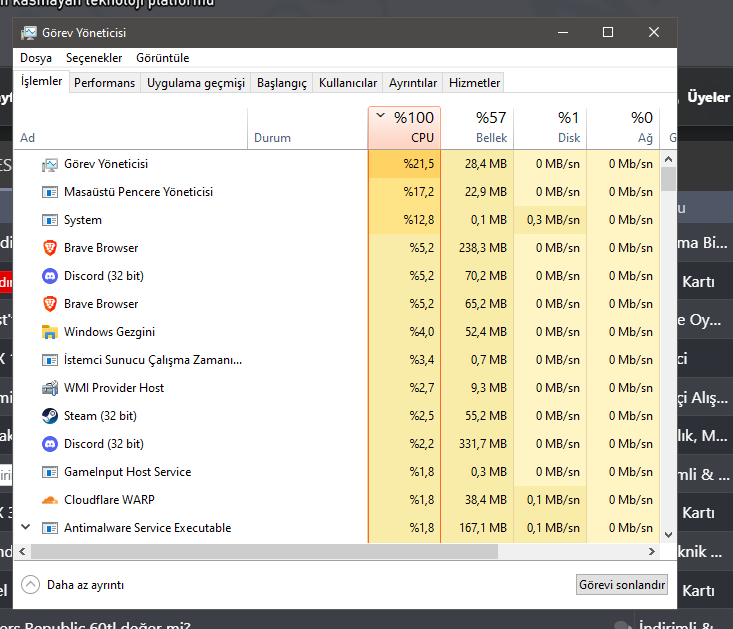Switch to the Kullanıcılar tab
Viewport: 733px width, 629px height.
click(348, 83)
